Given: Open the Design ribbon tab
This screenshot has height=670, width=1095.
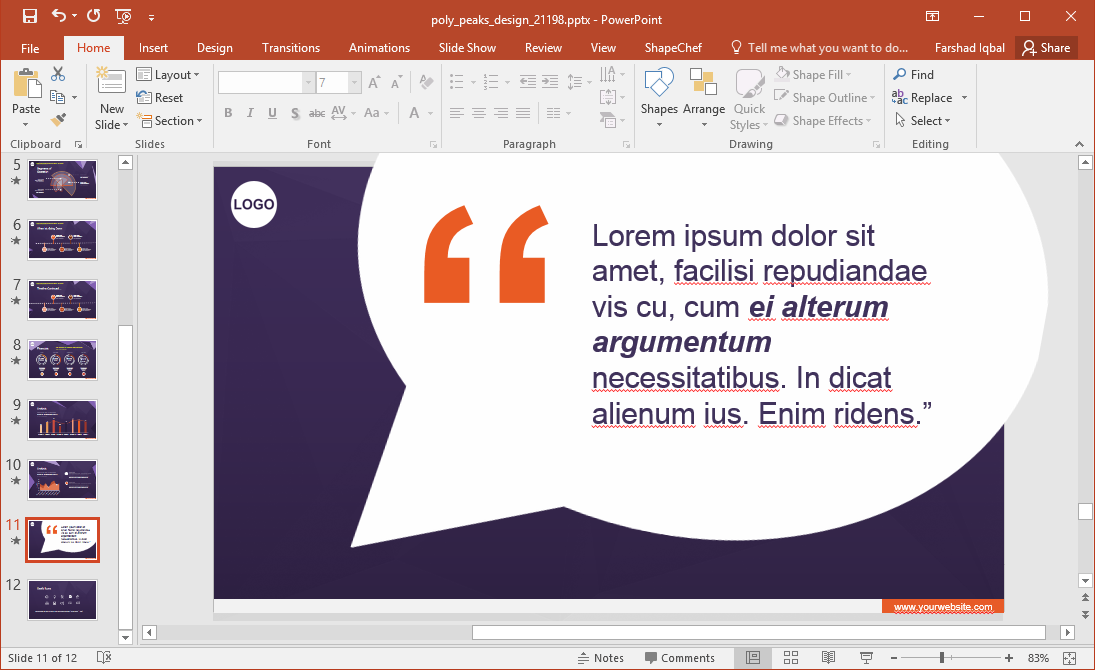Looking at the screenshot, I should (214, 48).
